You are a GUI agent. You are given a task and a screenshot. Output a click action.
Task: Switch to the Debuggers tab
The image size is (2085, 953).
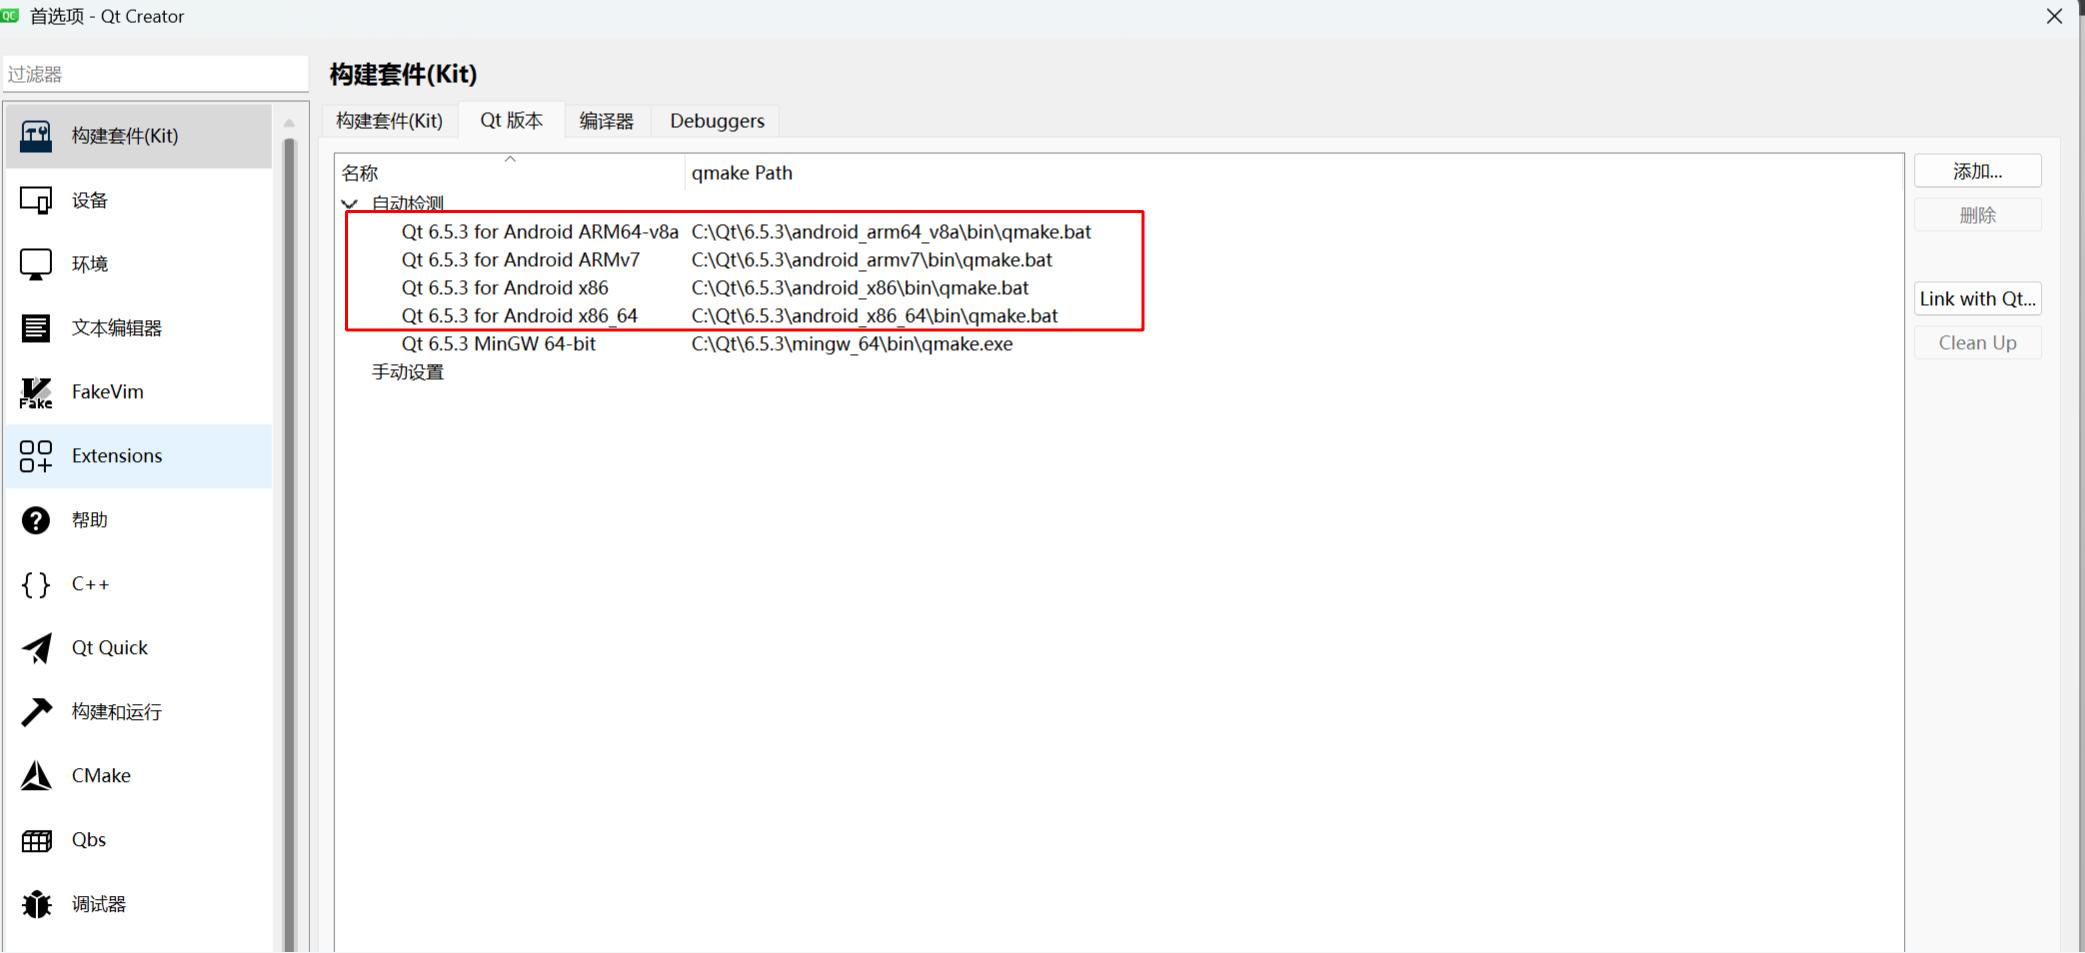716,121
